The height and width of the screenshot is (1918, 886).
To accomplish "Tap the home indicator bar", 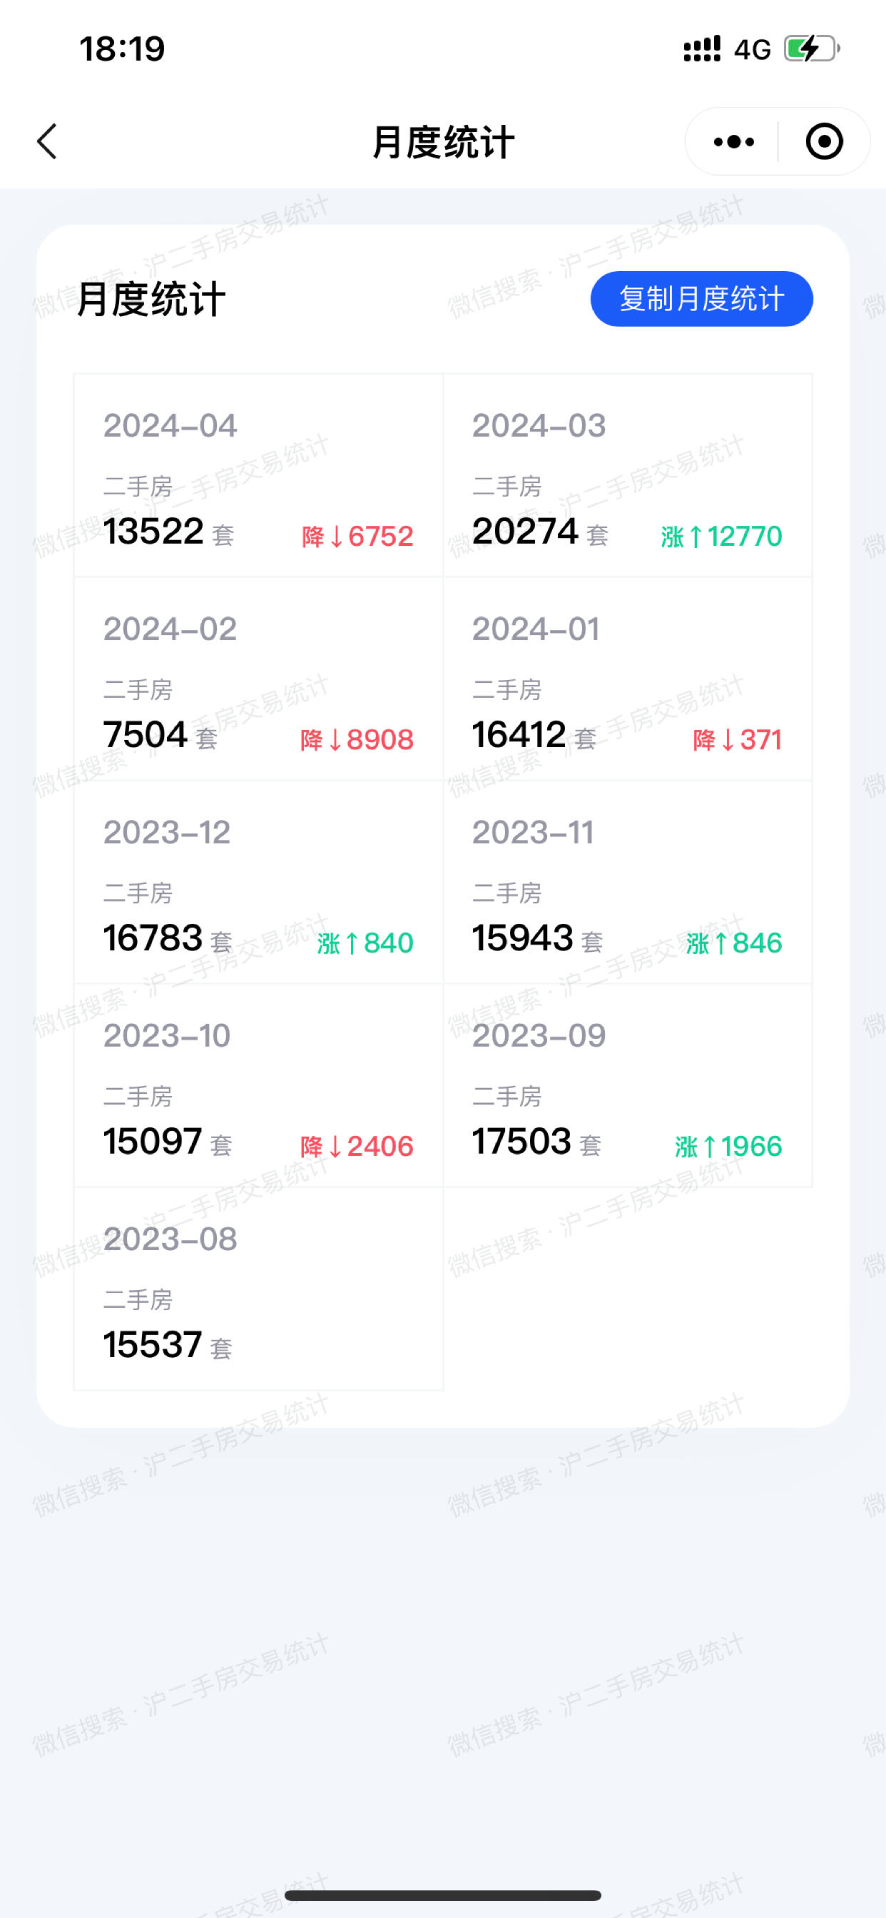I will tap(443, 1895).
